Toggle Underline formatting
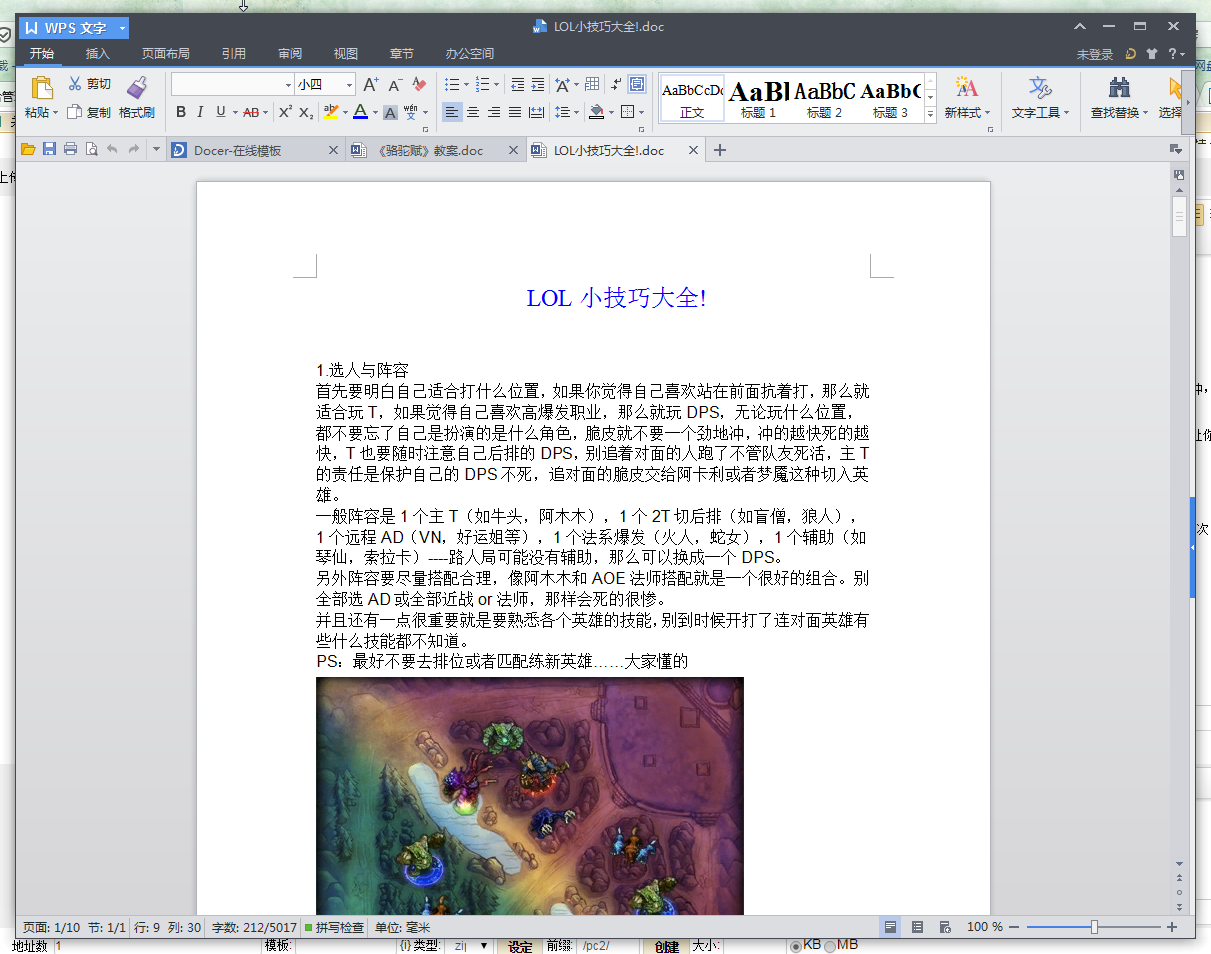Image resolution: width=1211 pixels, height=954 pixels. [x=220, y=112]
